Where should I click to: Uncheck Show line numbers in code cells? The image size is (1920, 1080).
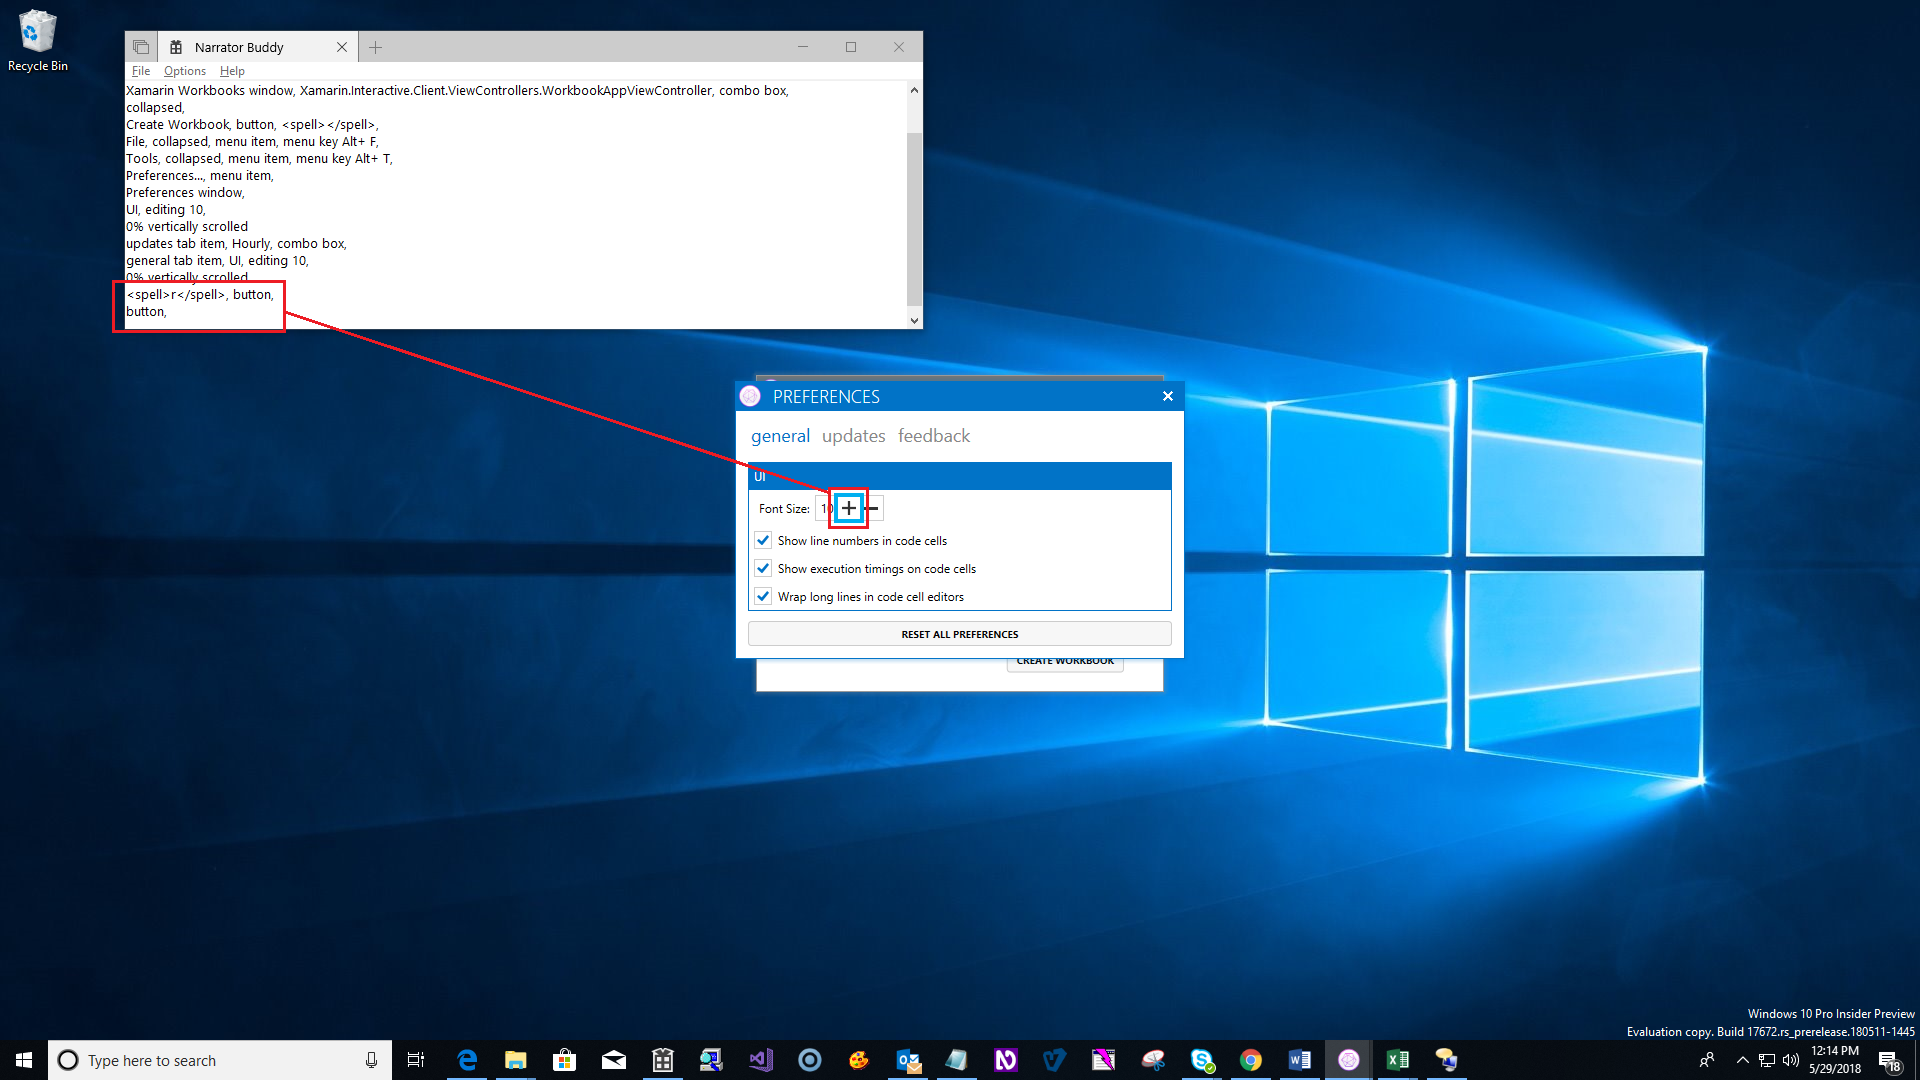(763, 540)
